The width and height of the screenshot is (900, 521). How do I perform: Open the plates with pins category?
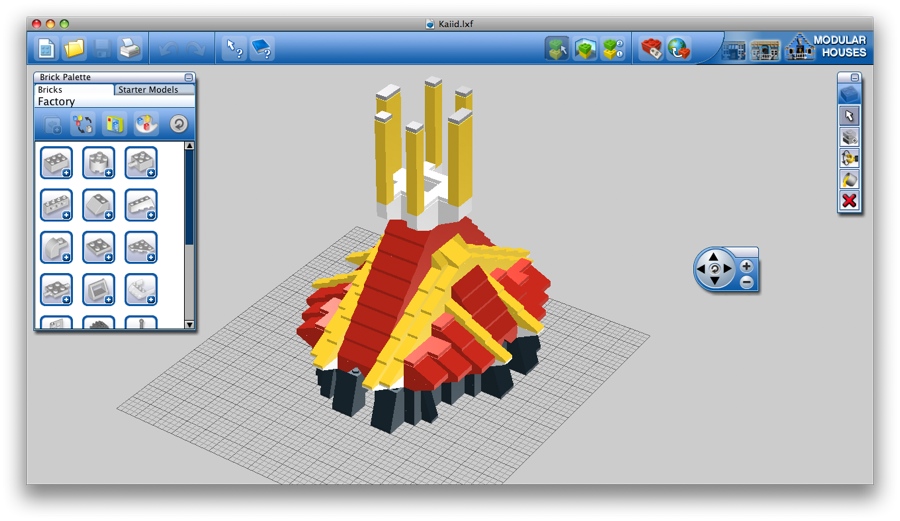point(56,290)
